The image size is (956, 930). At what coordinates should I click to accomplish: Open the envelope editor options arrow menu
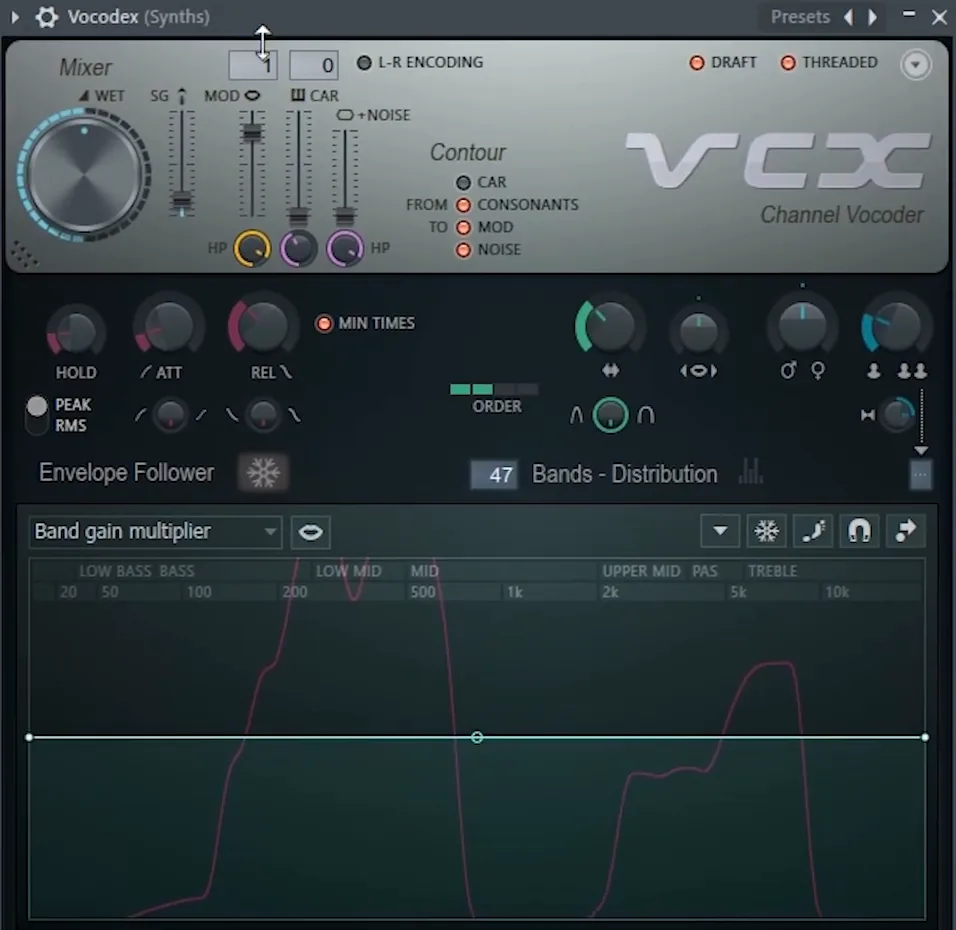(720, 531)
